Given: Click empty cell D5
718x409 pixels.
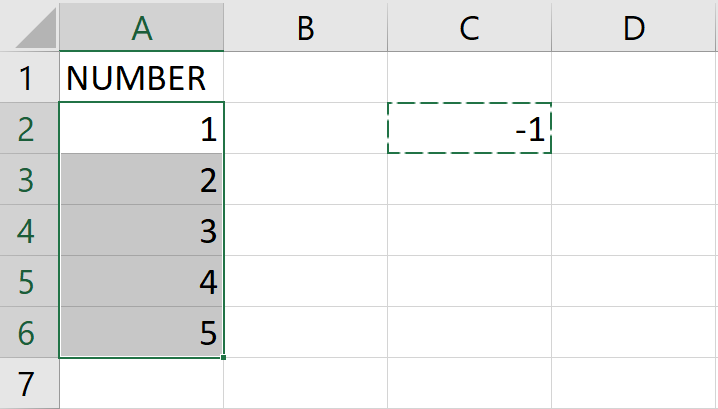Looking at the screenshot, I should point(634,281).
